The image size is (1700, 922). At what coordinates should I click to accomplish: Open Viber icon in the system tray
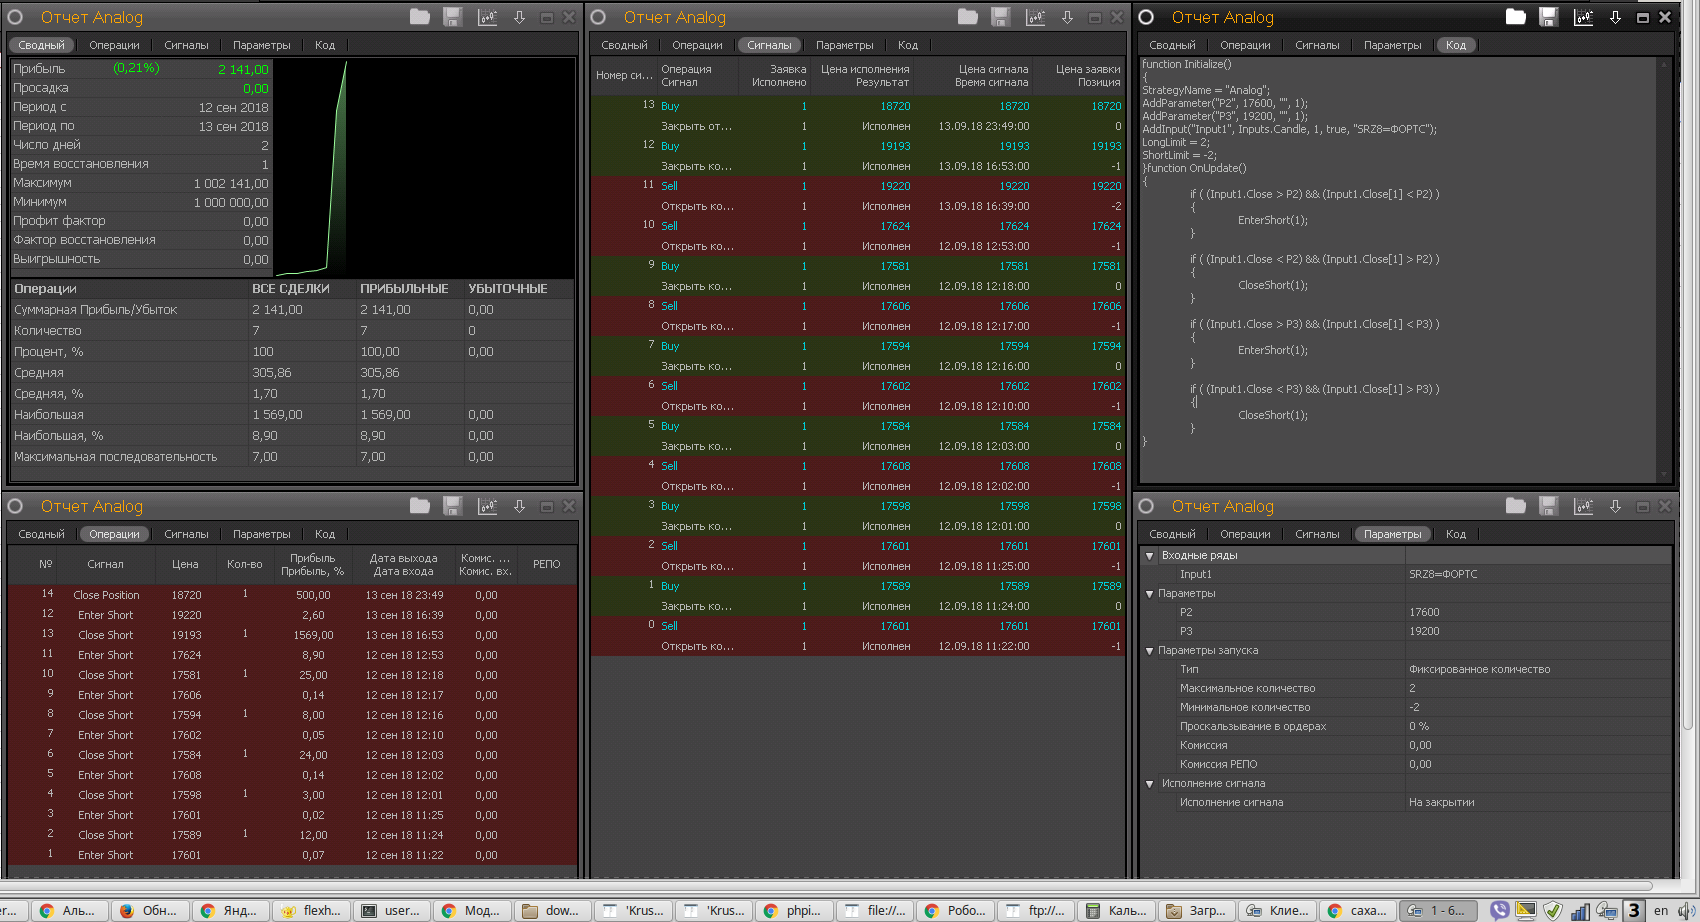(x=1499, y=910)
